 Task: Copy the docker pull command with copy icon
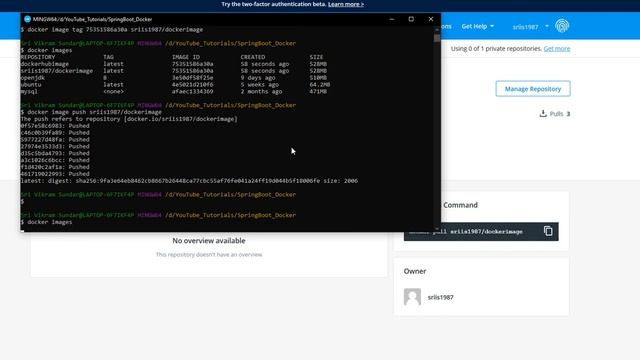(548, 231)
